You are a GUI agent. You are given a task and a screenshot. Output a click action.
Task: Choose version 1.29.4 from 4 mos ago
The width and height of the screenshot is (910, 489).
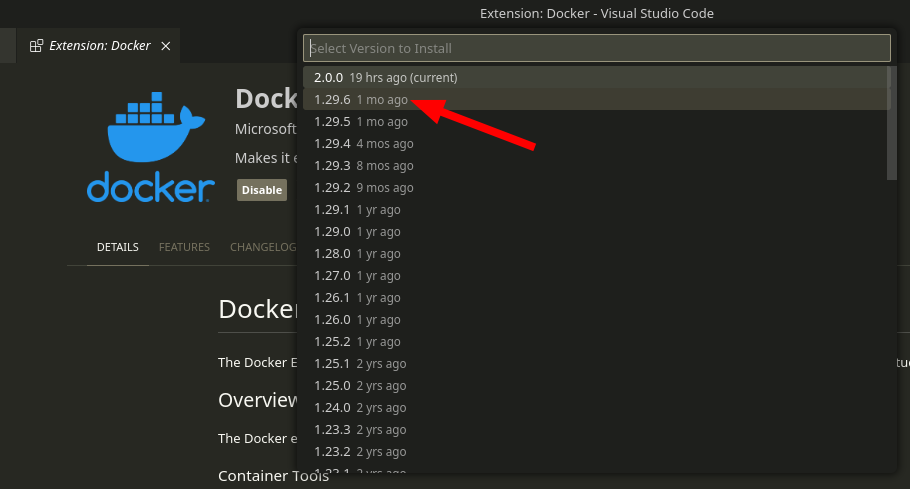point(597,143)
